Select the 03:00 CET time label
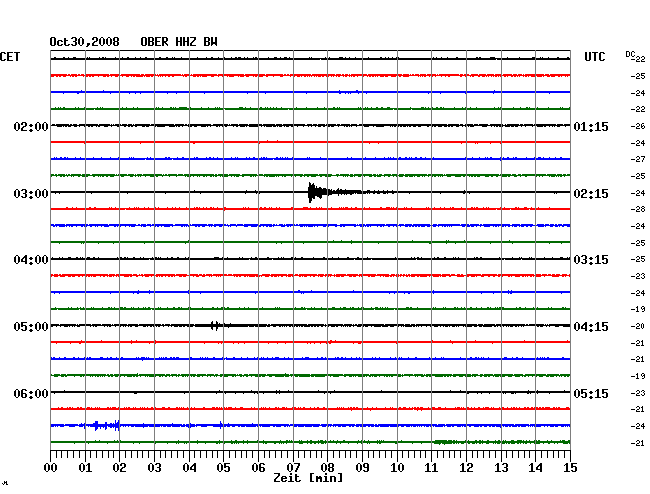This screenshot has height=494, width=650. [31, 194]
